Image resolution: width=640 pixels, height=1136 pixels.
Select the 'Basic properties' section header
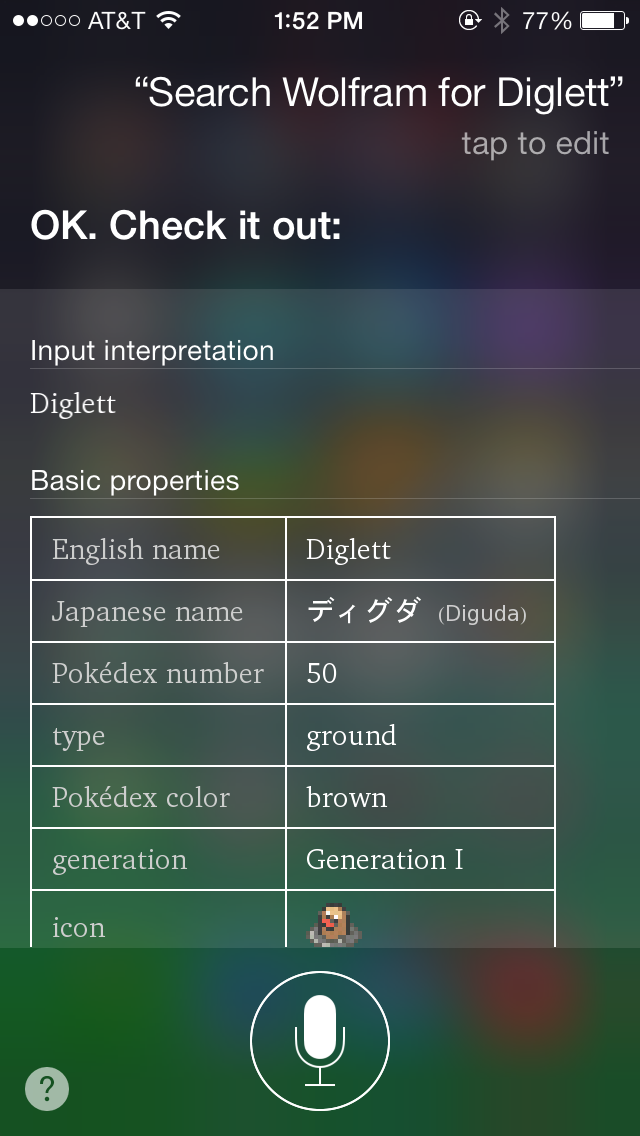click(x=135, y=481)
